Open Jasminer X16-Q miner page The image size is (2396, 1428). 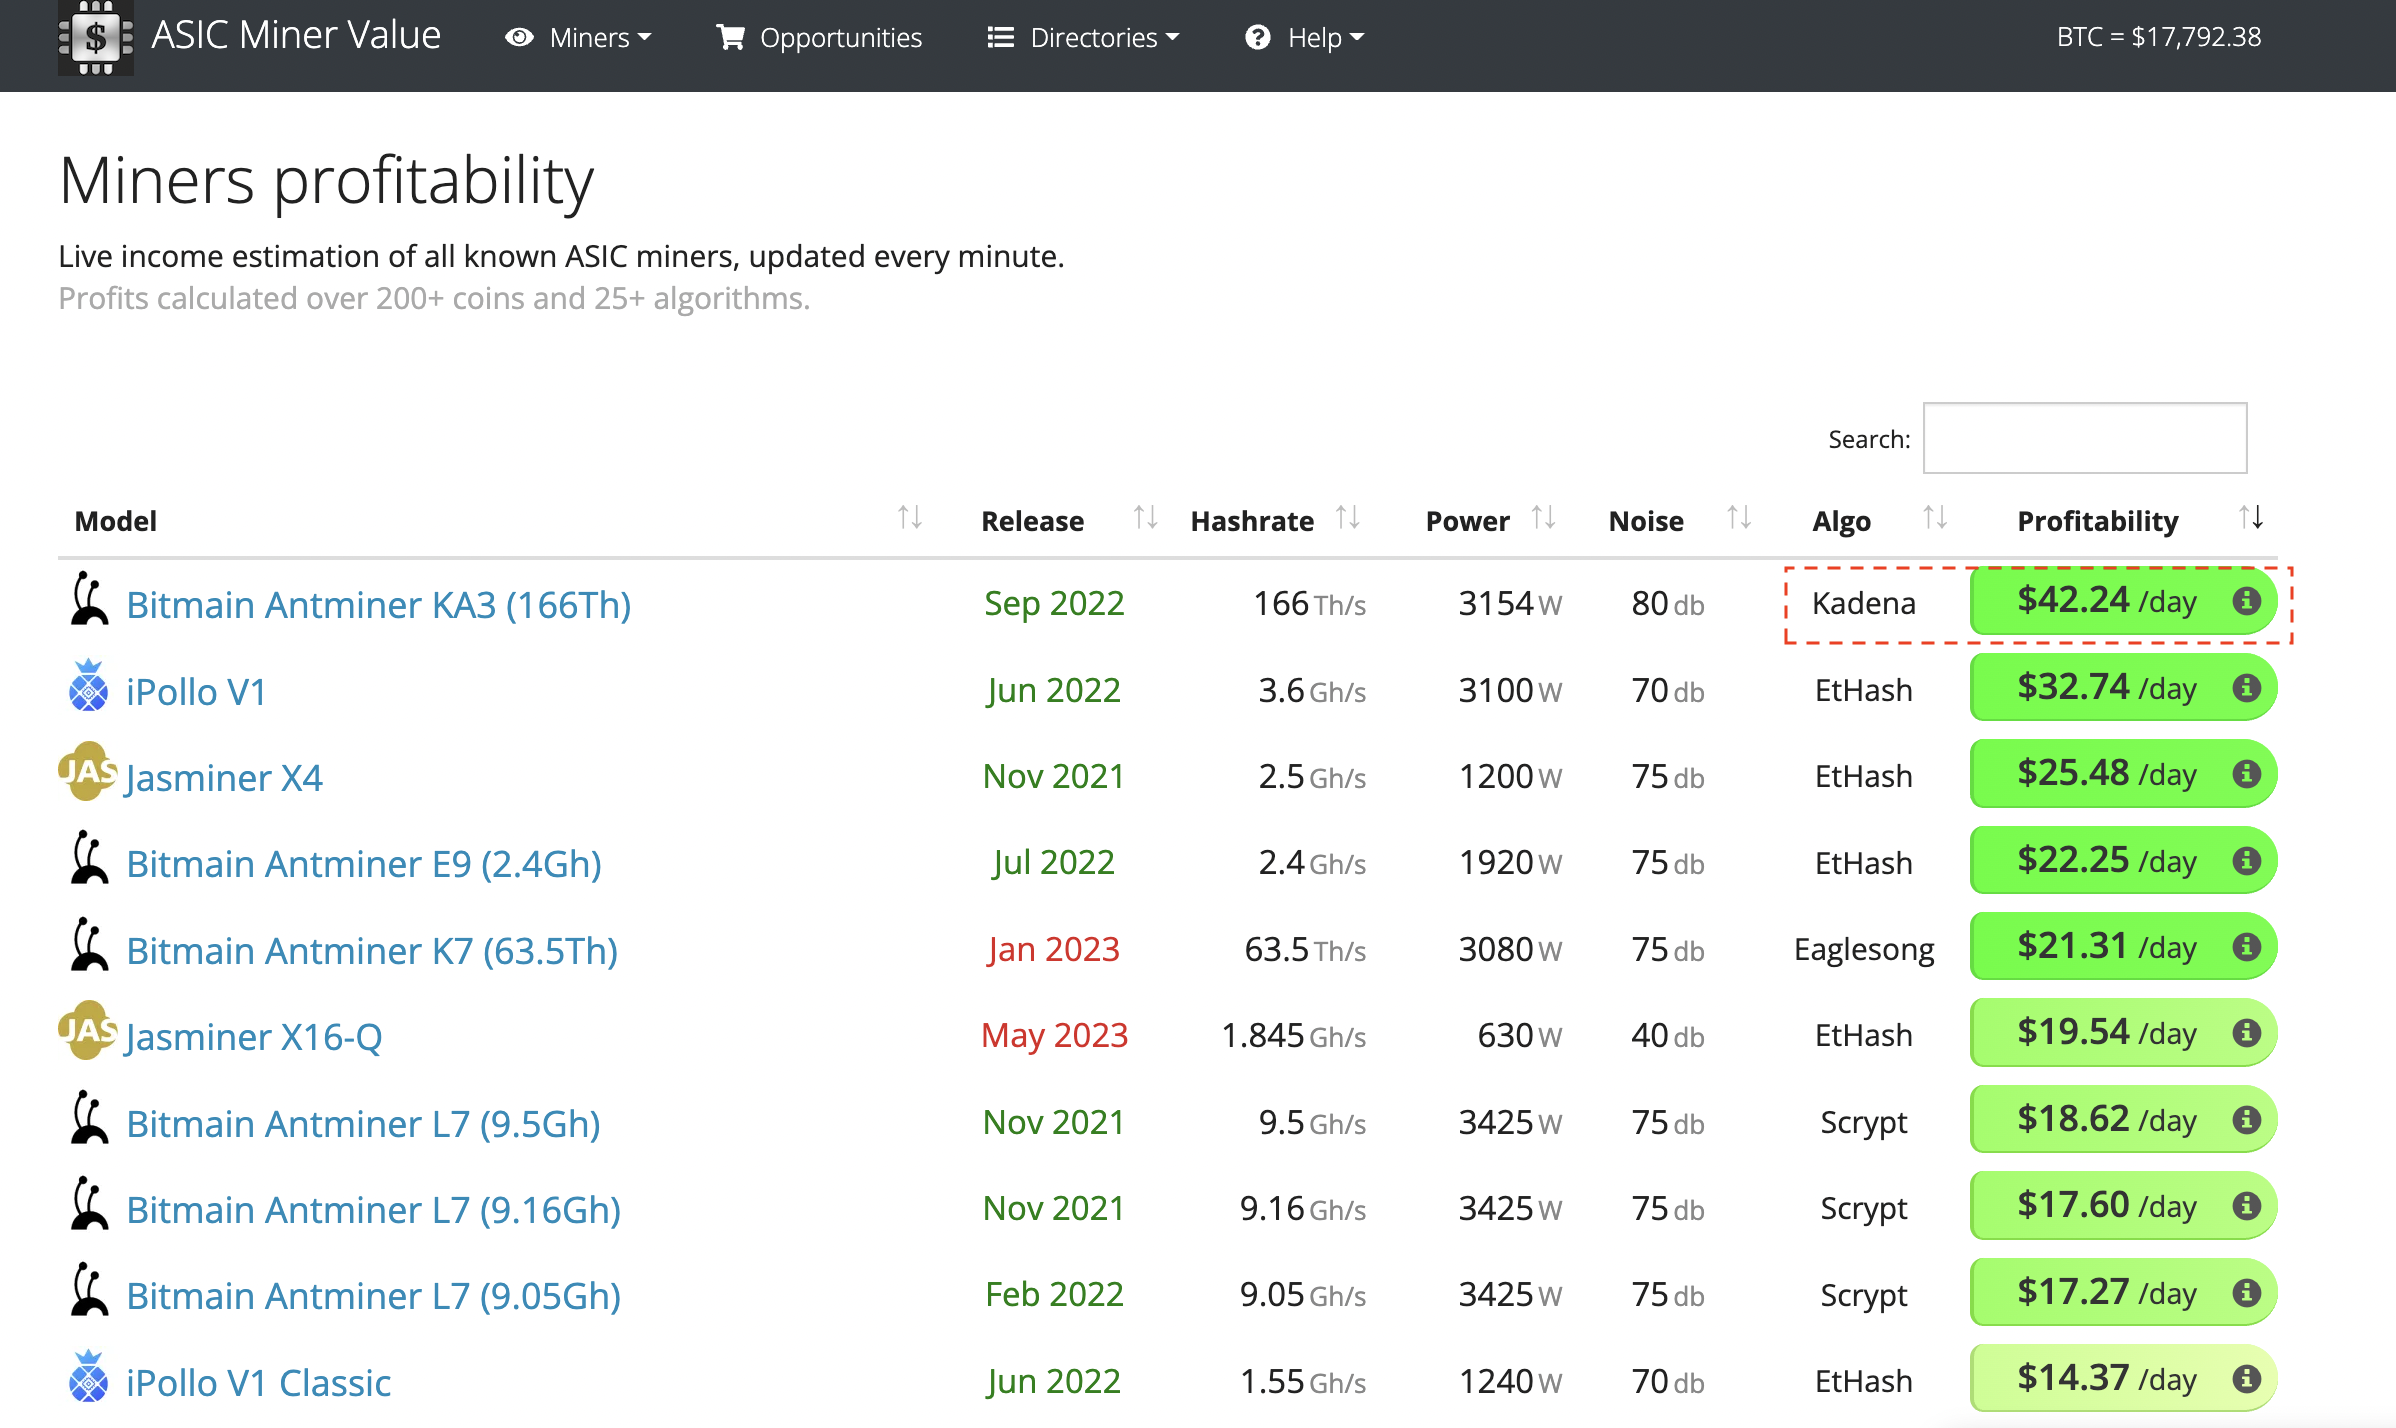pos(254,1037)
